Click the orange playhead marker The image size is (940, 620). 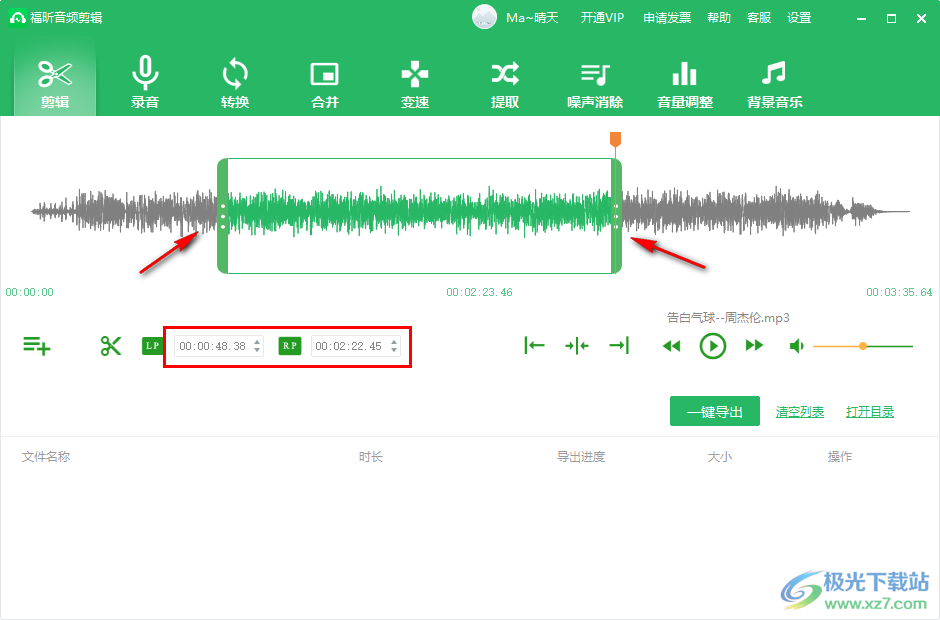click(x=615, y=139)
